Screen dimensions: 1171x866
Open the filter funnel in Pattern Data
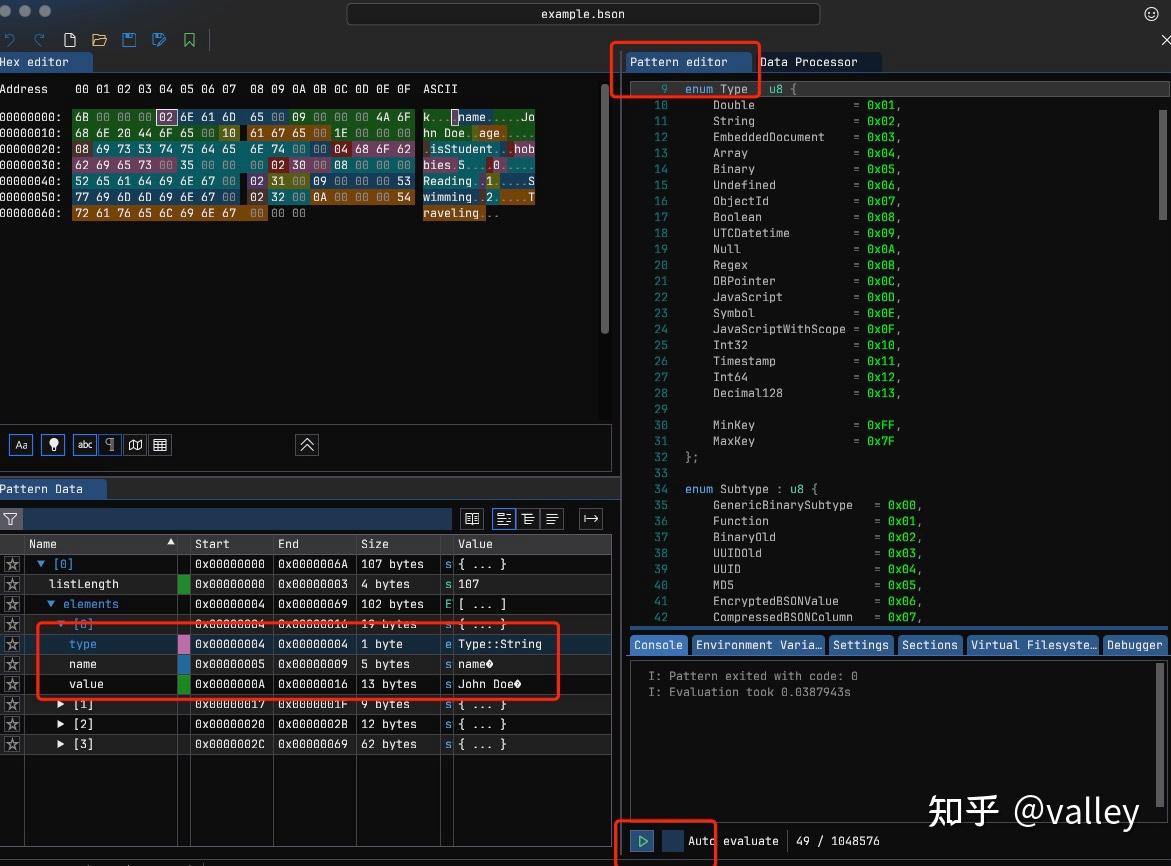pyautogui.click(x=11, y=519)
